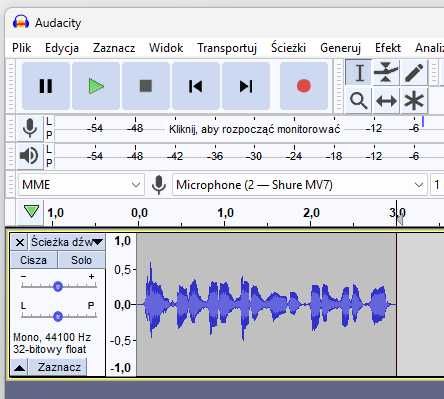Mute the track using Cisza
The height and width of the screenshot is (399, 444).
[34, 260]
